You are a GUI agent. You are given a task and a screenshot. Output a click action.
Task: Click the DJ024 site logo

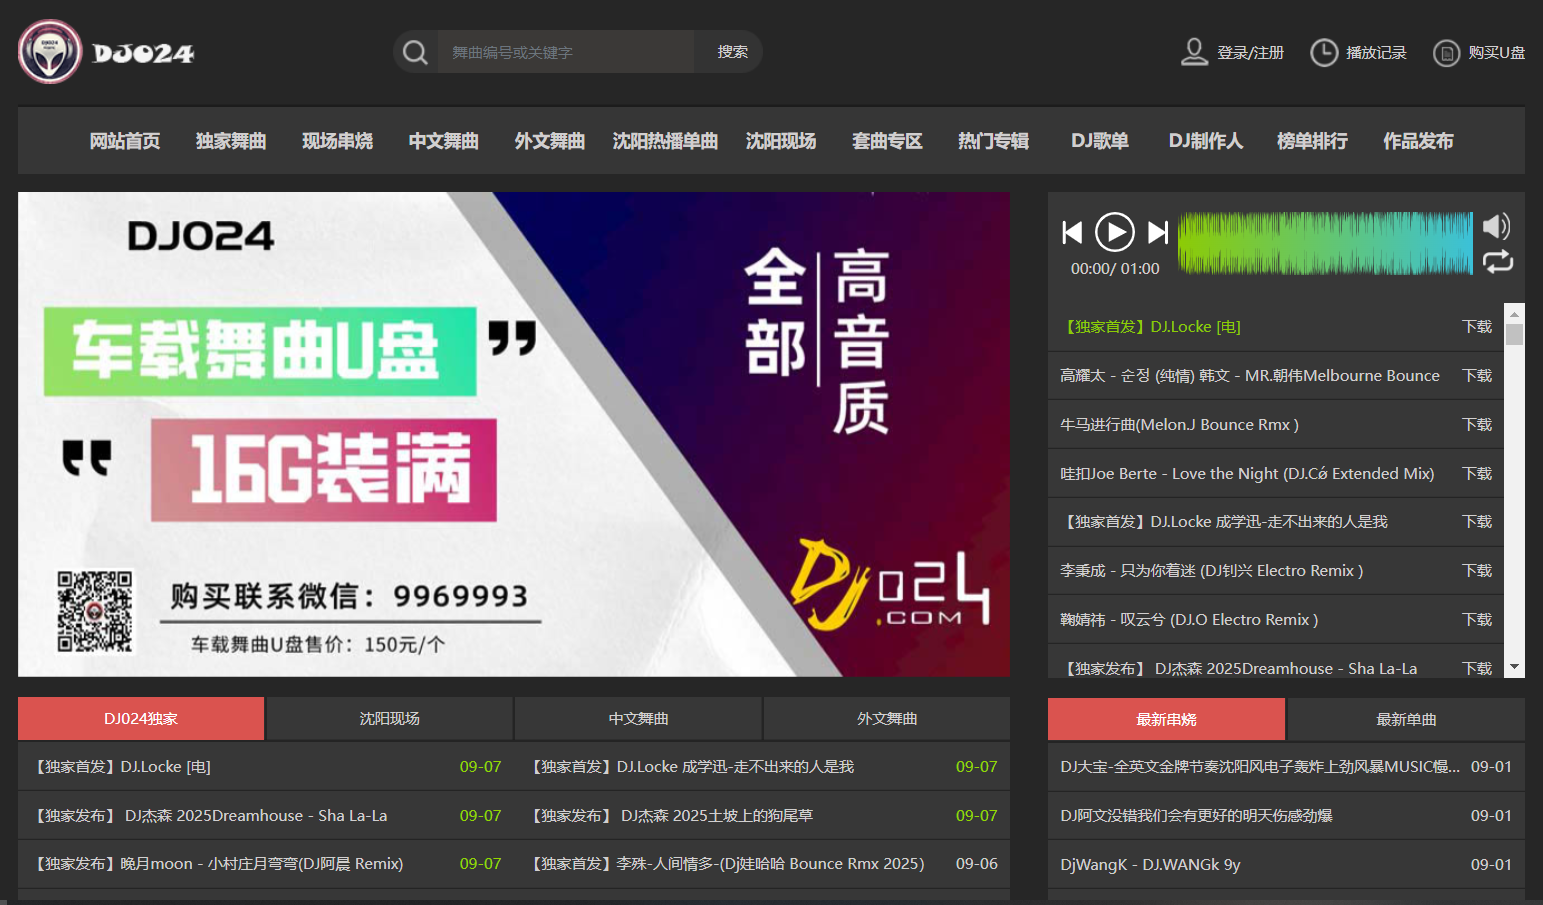[x=106, y=52]
